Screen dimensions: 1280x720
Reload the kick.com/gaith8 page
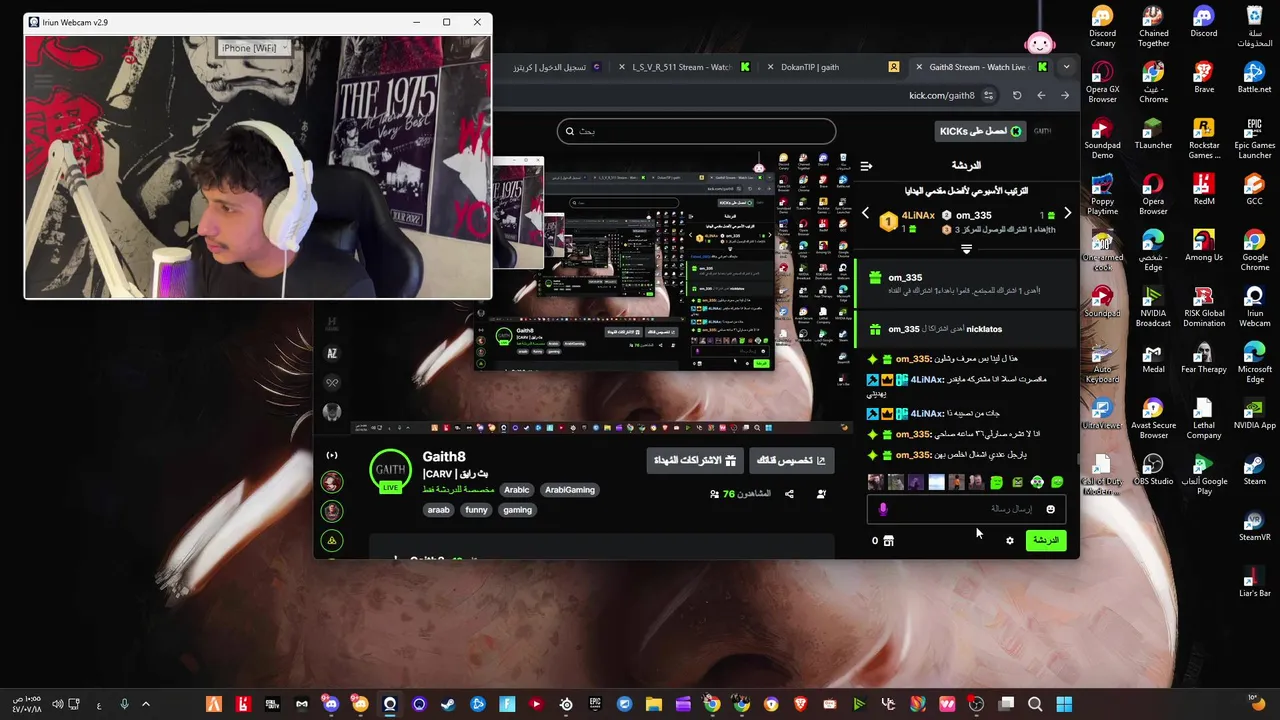[1017, 95]
